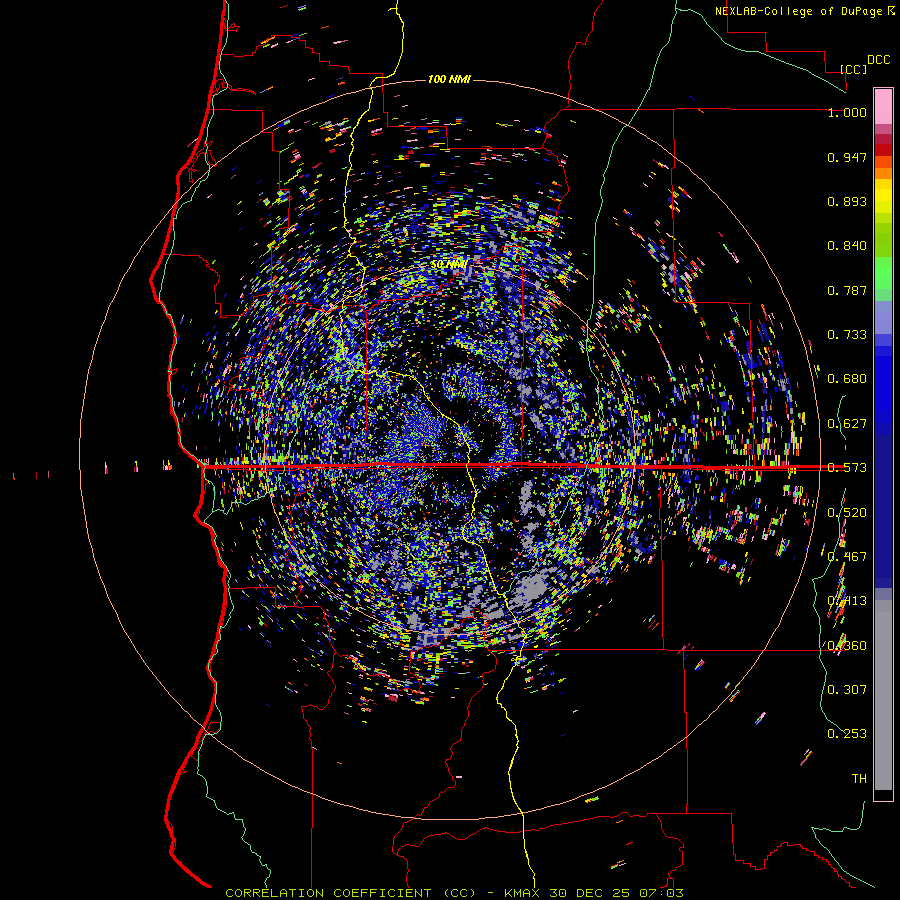Image resolution: width=900 pixels, height=900 pixels.
Task: Pick the light periwinkle color bar segment
Action: [x=883, y=317]
